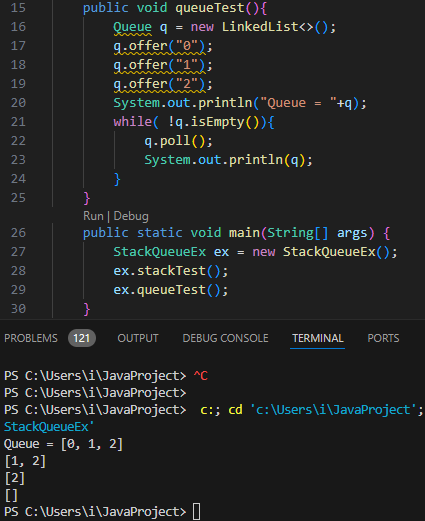
Task: Click the StackQueueEx type at start of line 27
Action: pos(160,252)
